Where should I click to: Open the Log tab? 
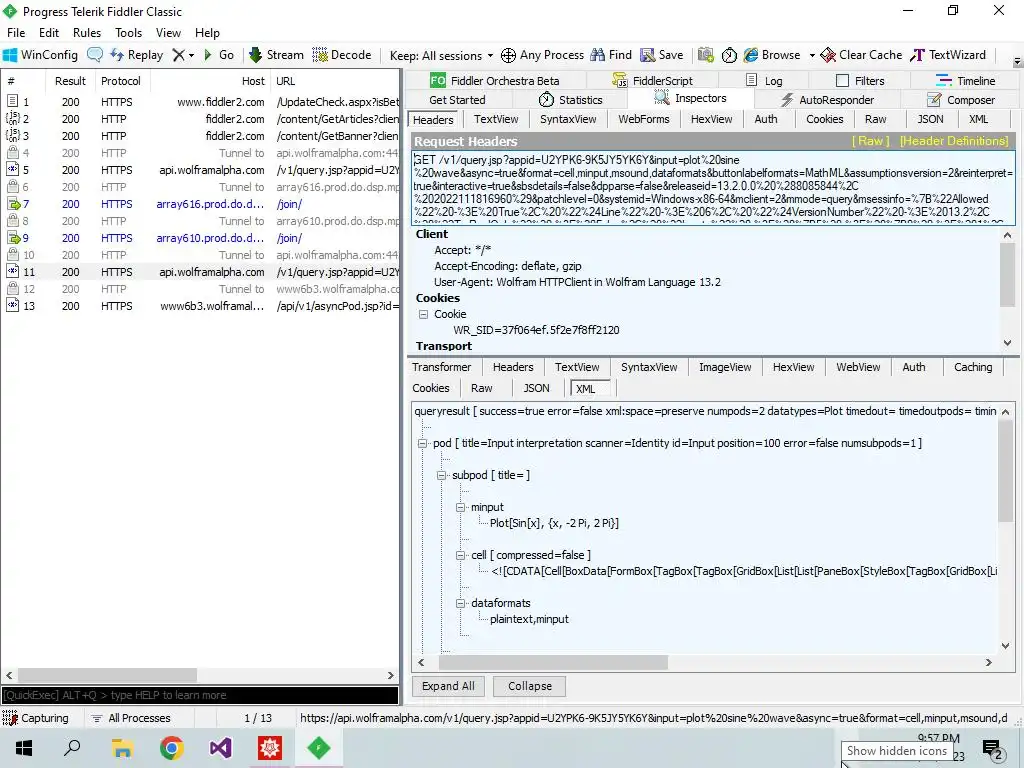pyautogui.click(x=763, y=80)
